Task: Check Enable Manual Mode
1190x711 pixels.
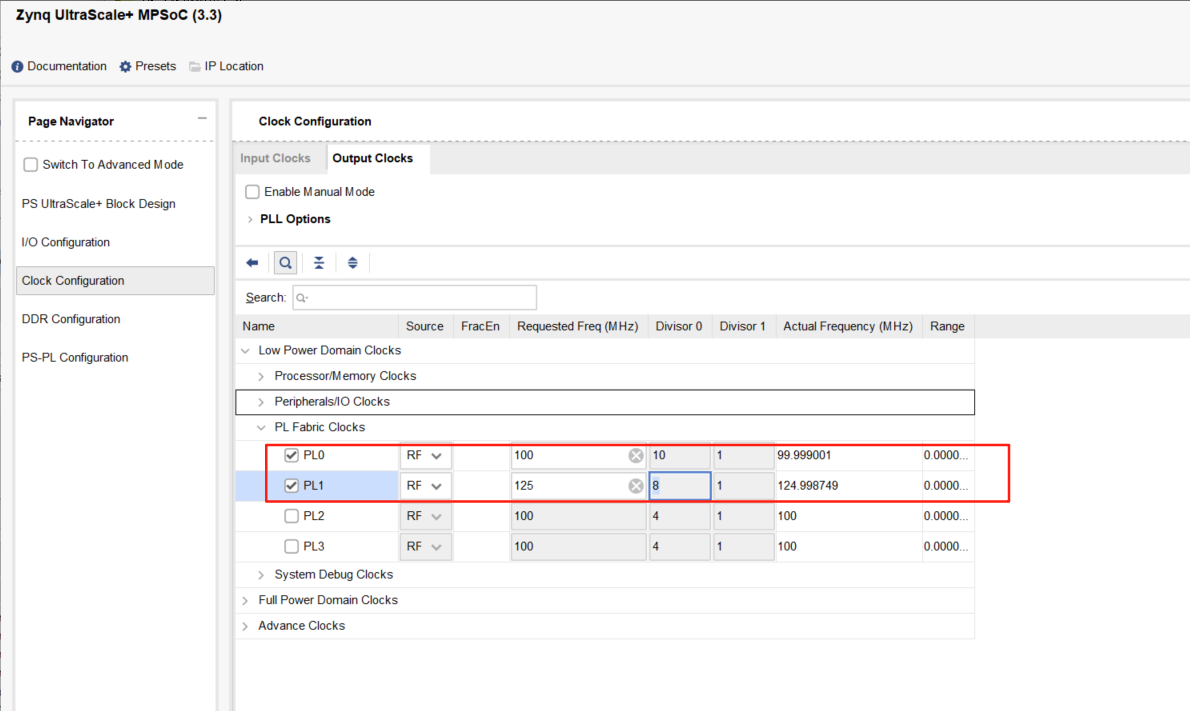Action: click(252, 192)
